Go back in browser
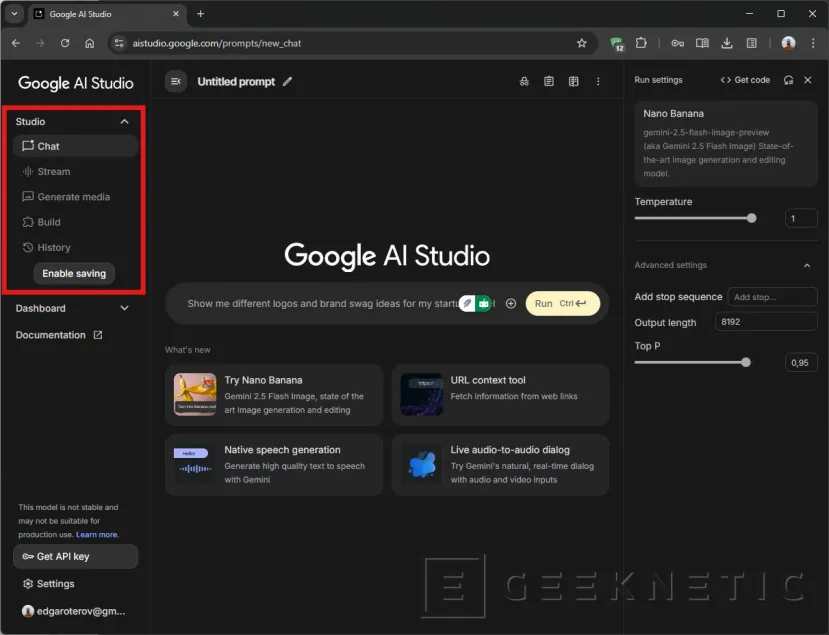 pos(16,43)
